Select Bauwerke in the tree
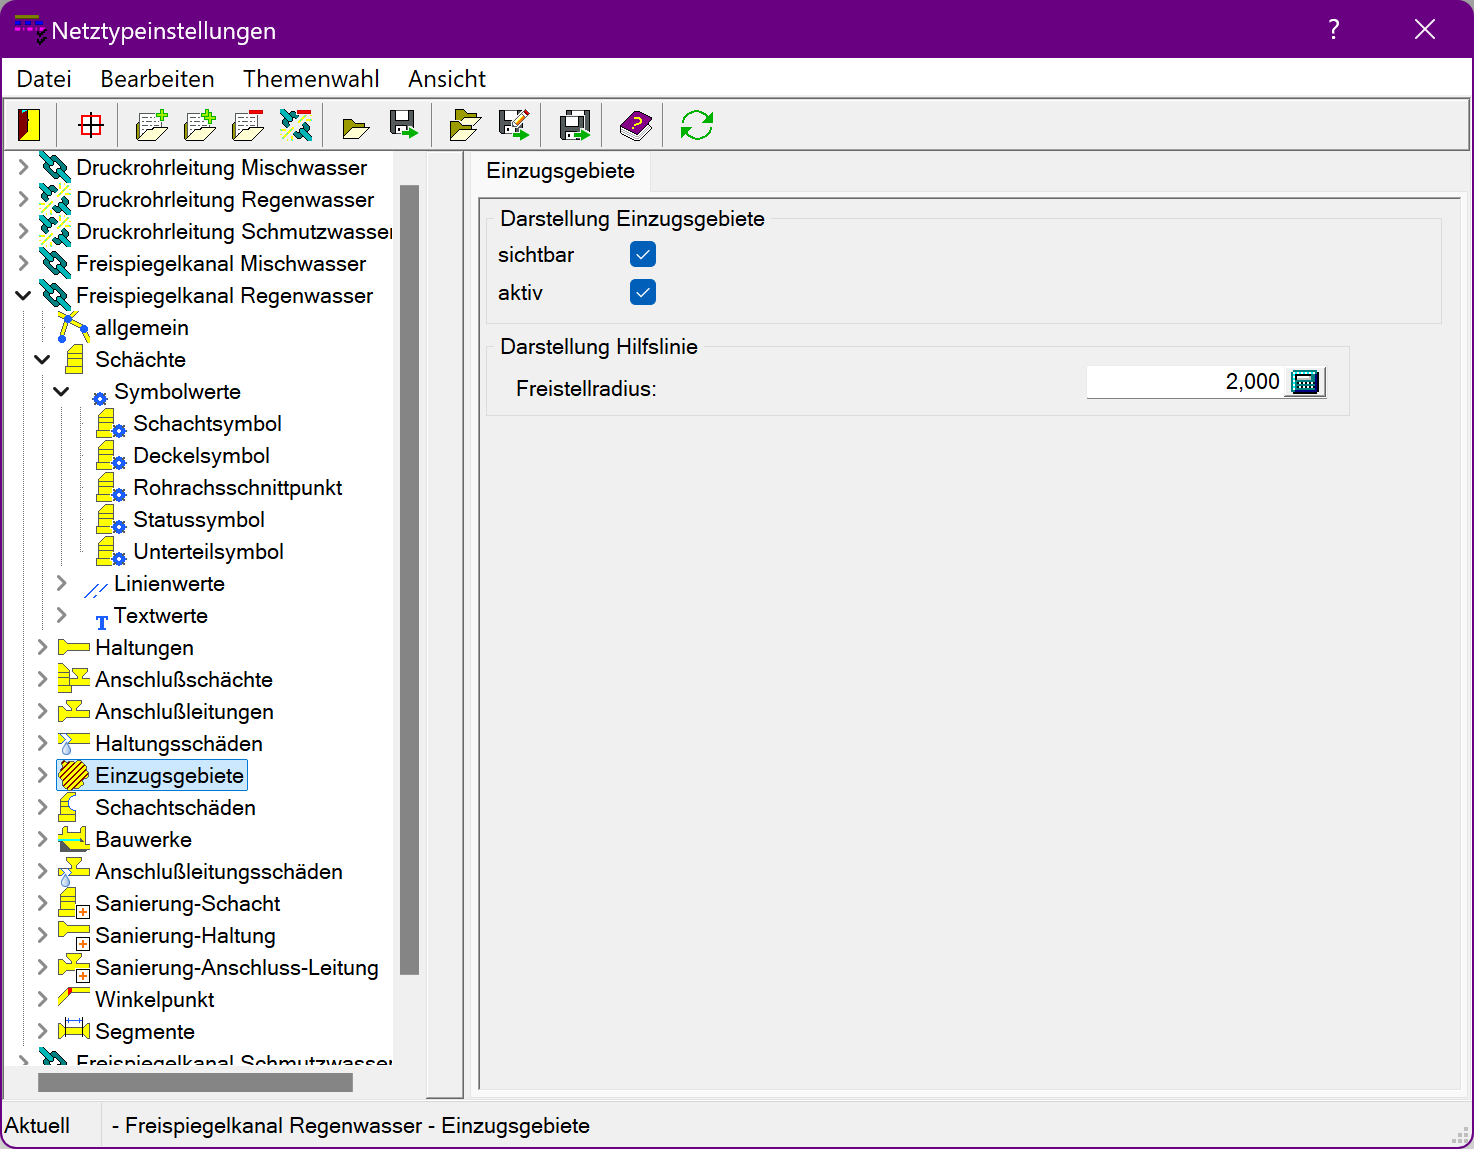1474x1149 pixels. click(x=143, y=840)
